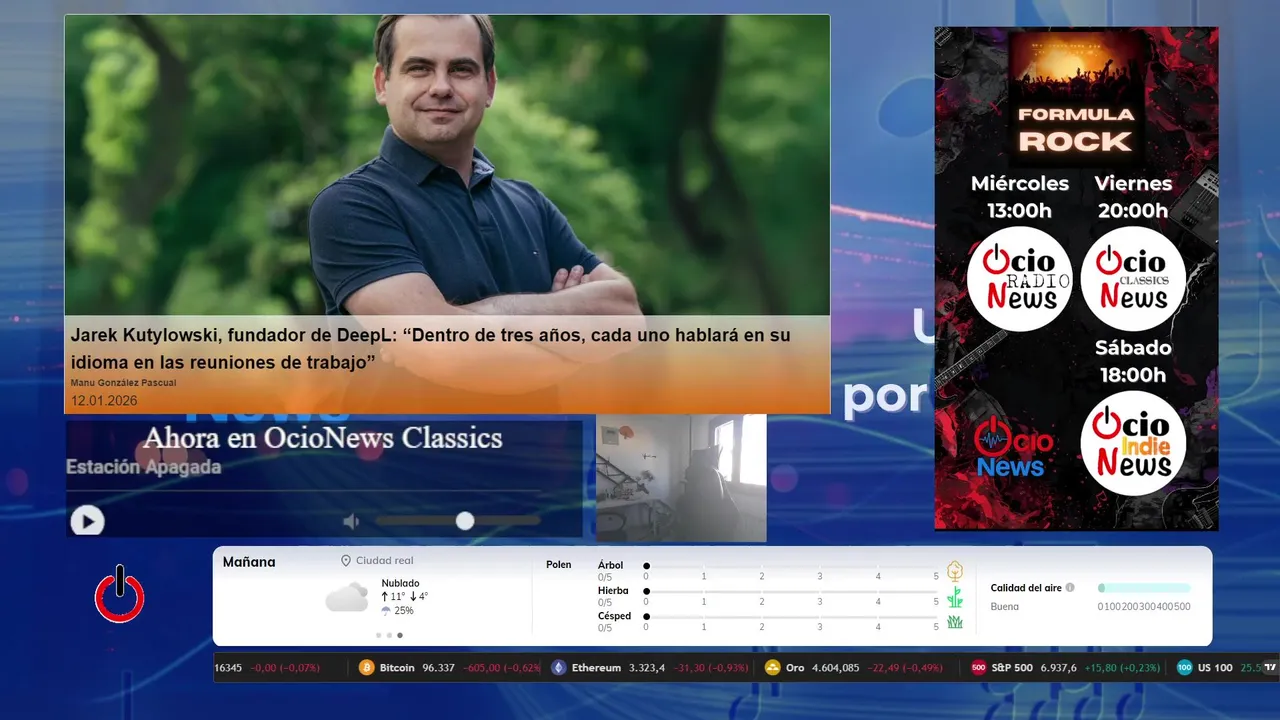Open the Bitcoin 96.337 ticker entry
Viewport: 1280px width, 720px height.
448,668
